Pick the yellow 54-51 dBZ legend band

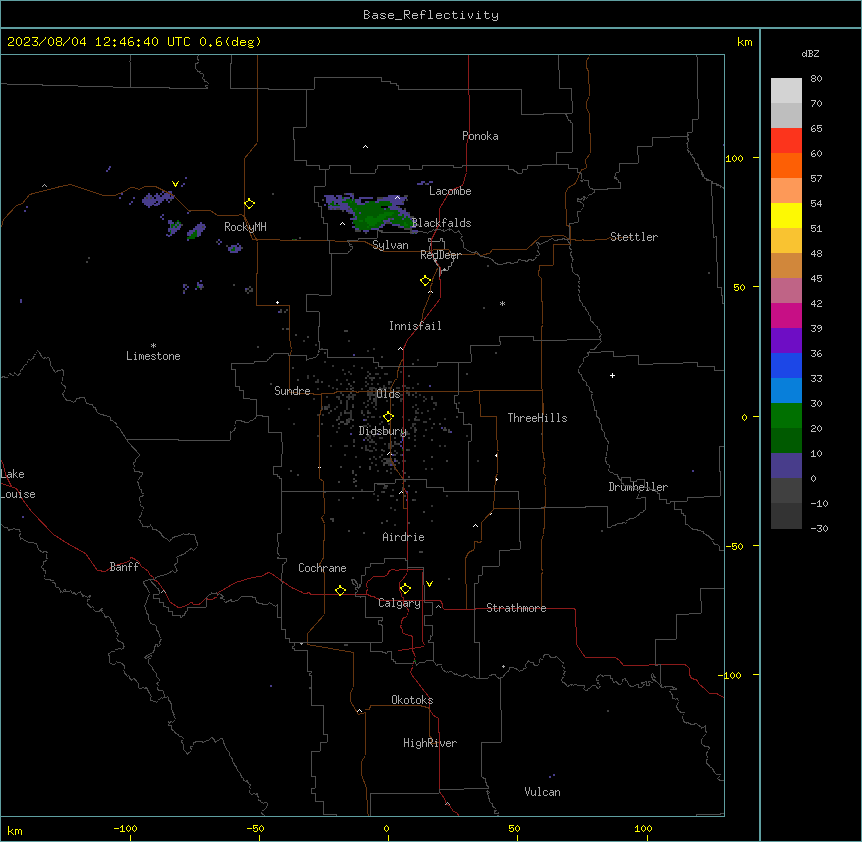coord(786,215)
